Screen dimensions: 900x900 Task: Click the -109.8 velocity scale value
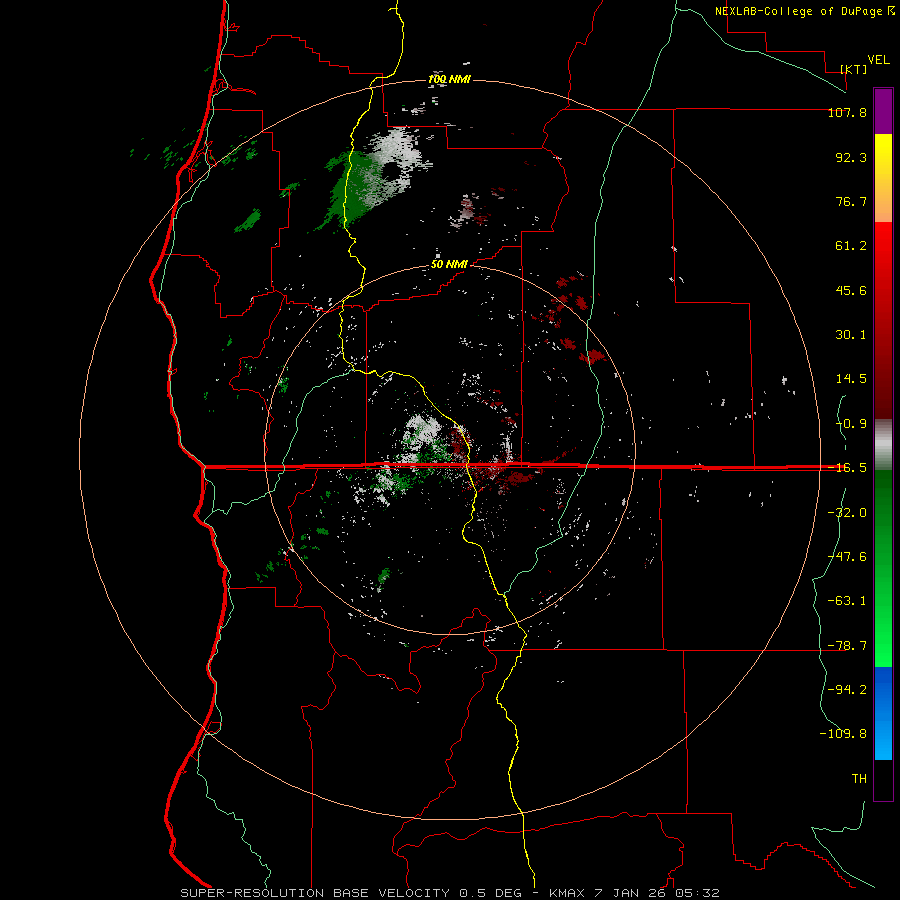pos(843,734)
